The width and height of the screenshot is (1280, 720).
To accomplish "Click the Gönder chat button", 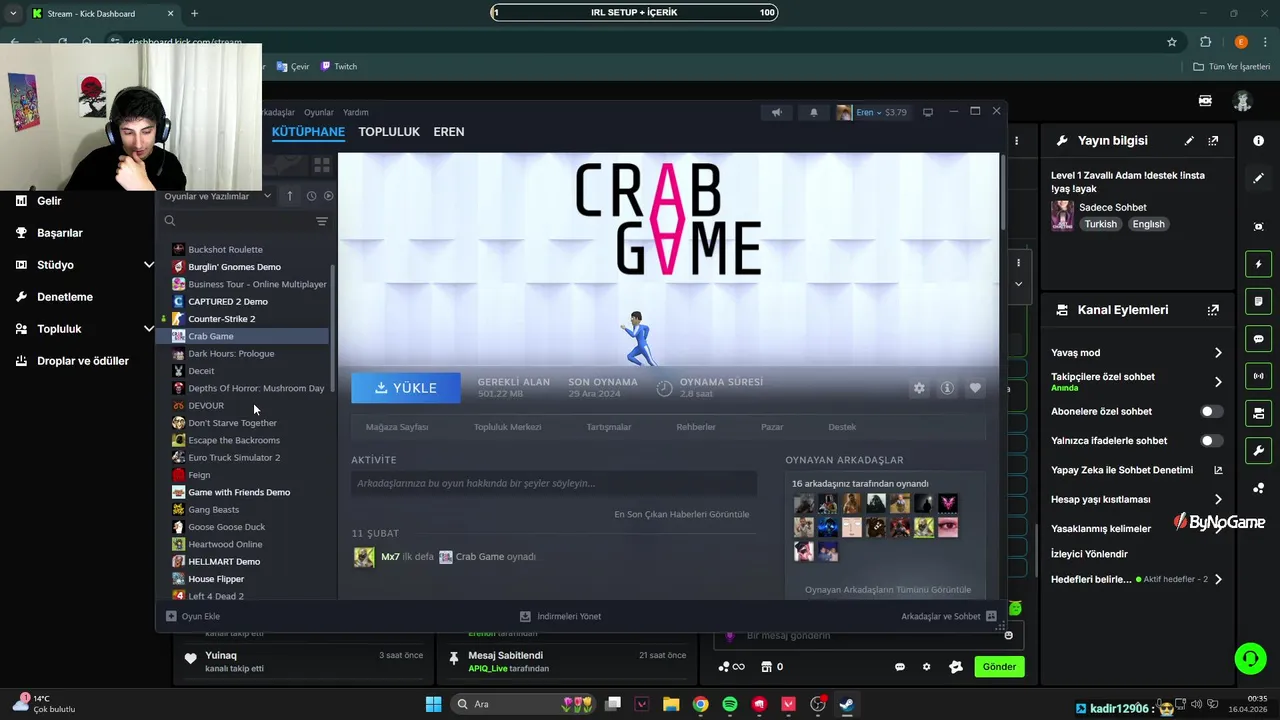I will point(999,667).
